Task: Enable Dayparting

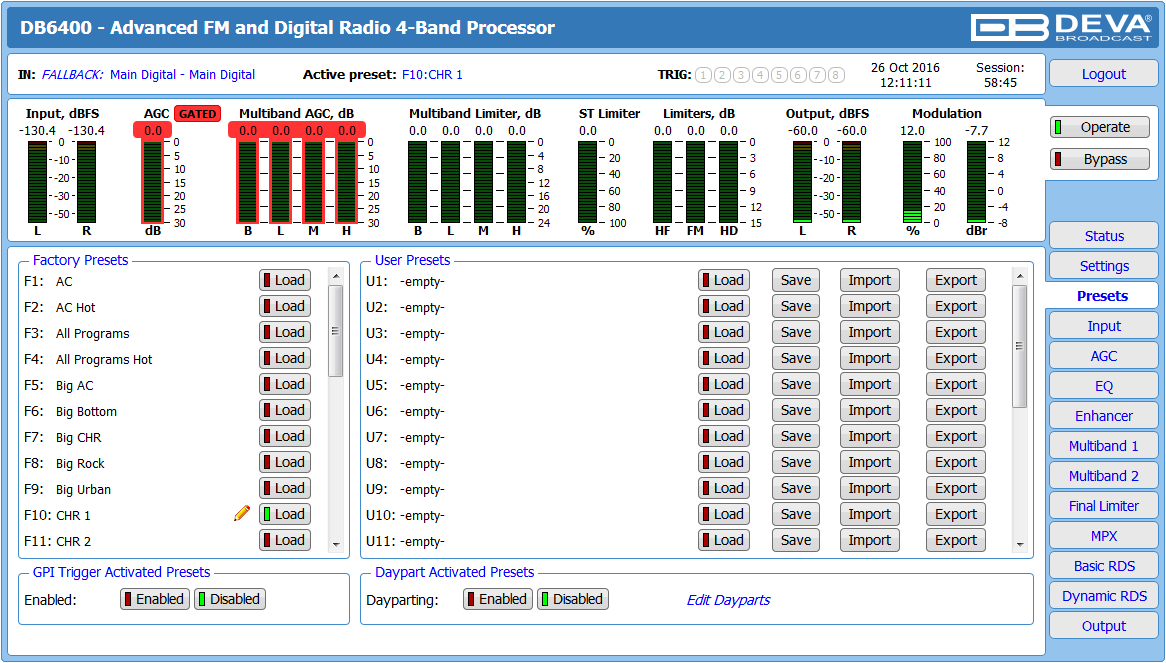Action: pyautogui.click(x=497, y=599)
